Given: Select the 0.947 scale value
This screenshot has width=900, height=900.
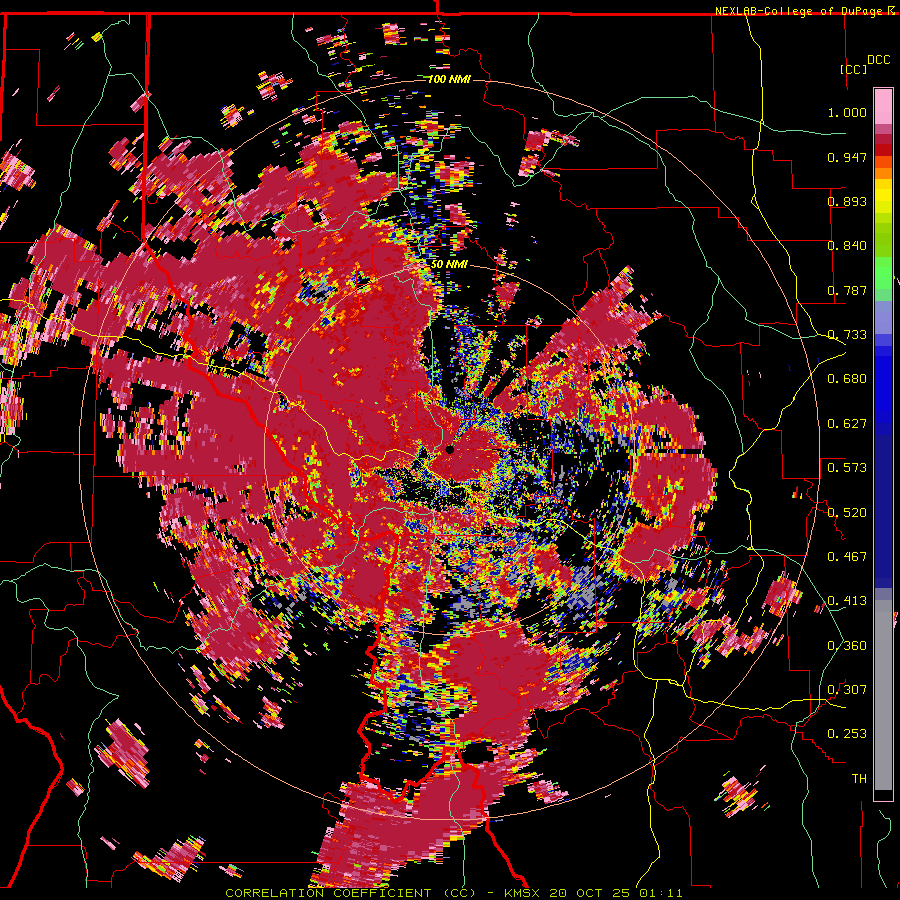Looking at the screenshot, I should coord(847,157).
